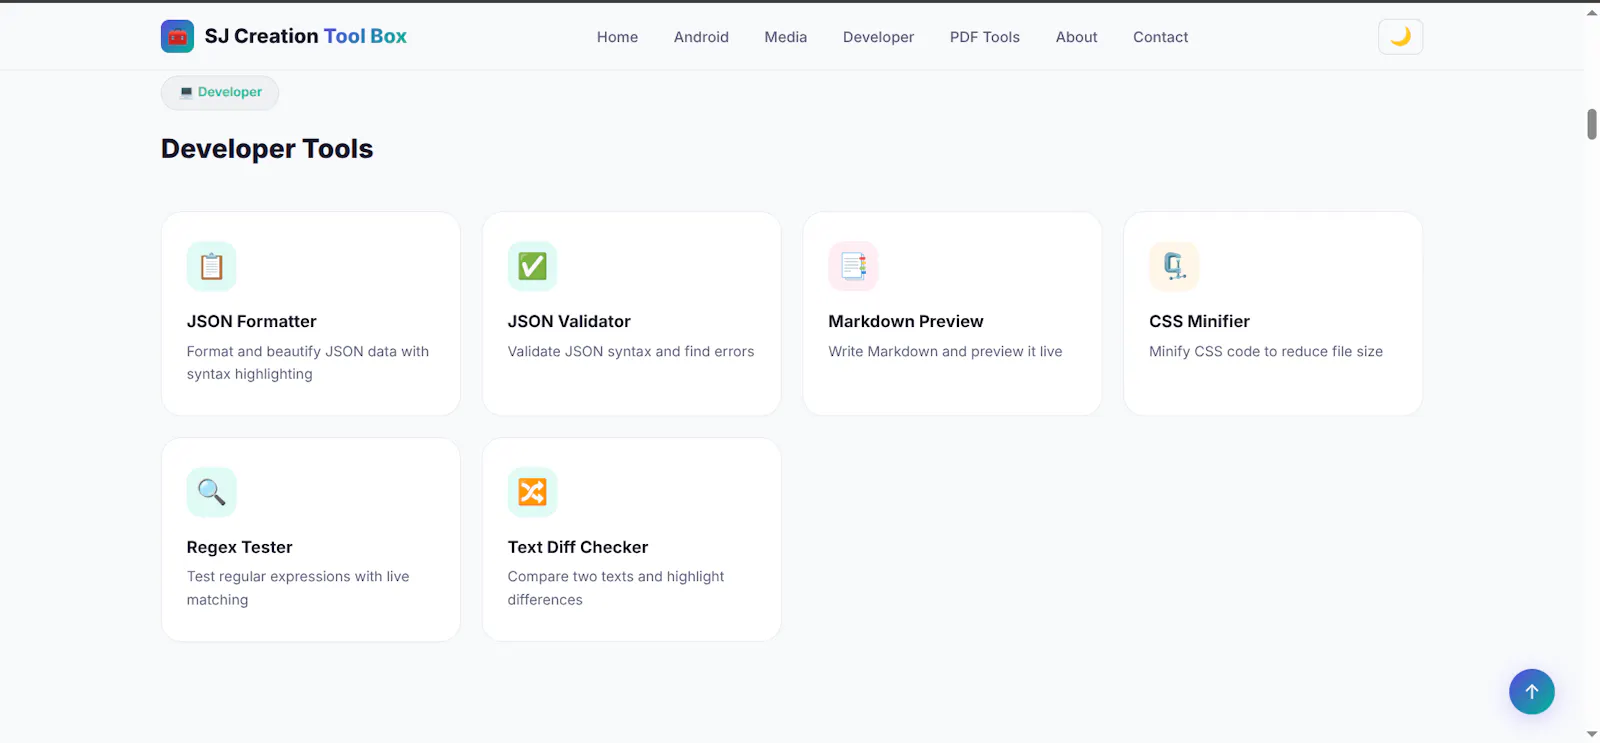This screenshot has width=1600, height=743.
Task: Click the SJ Creation toolbox logo icon
Action: (177, 36)
